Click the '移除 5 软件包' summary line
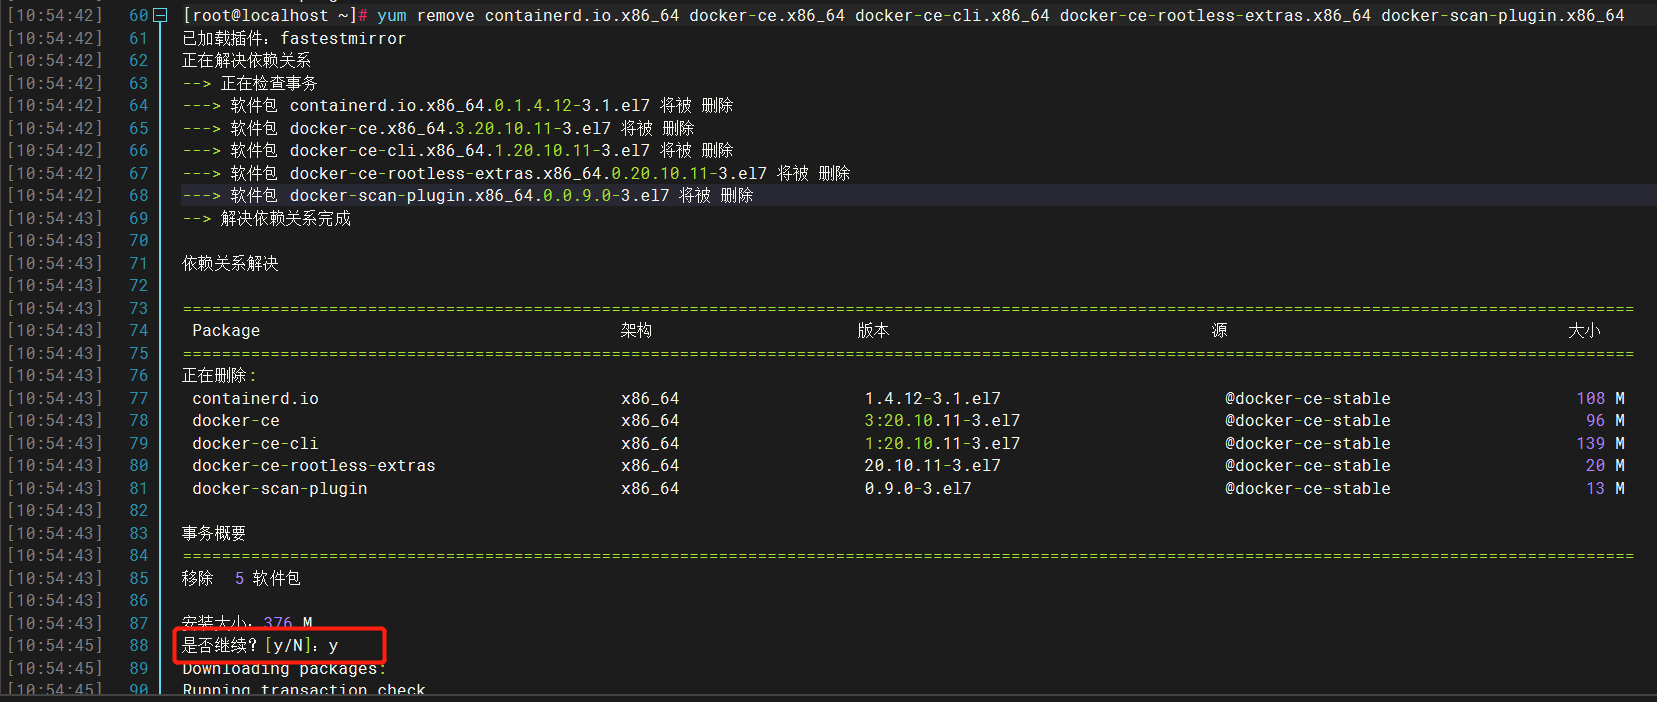 [241, 578]
